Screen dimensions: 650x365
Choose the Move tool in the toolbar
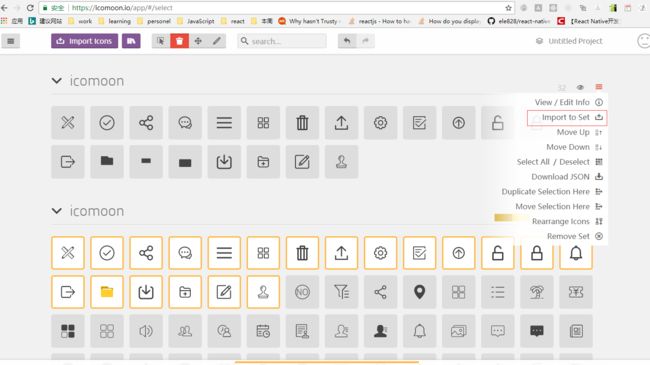coord(198,41)
